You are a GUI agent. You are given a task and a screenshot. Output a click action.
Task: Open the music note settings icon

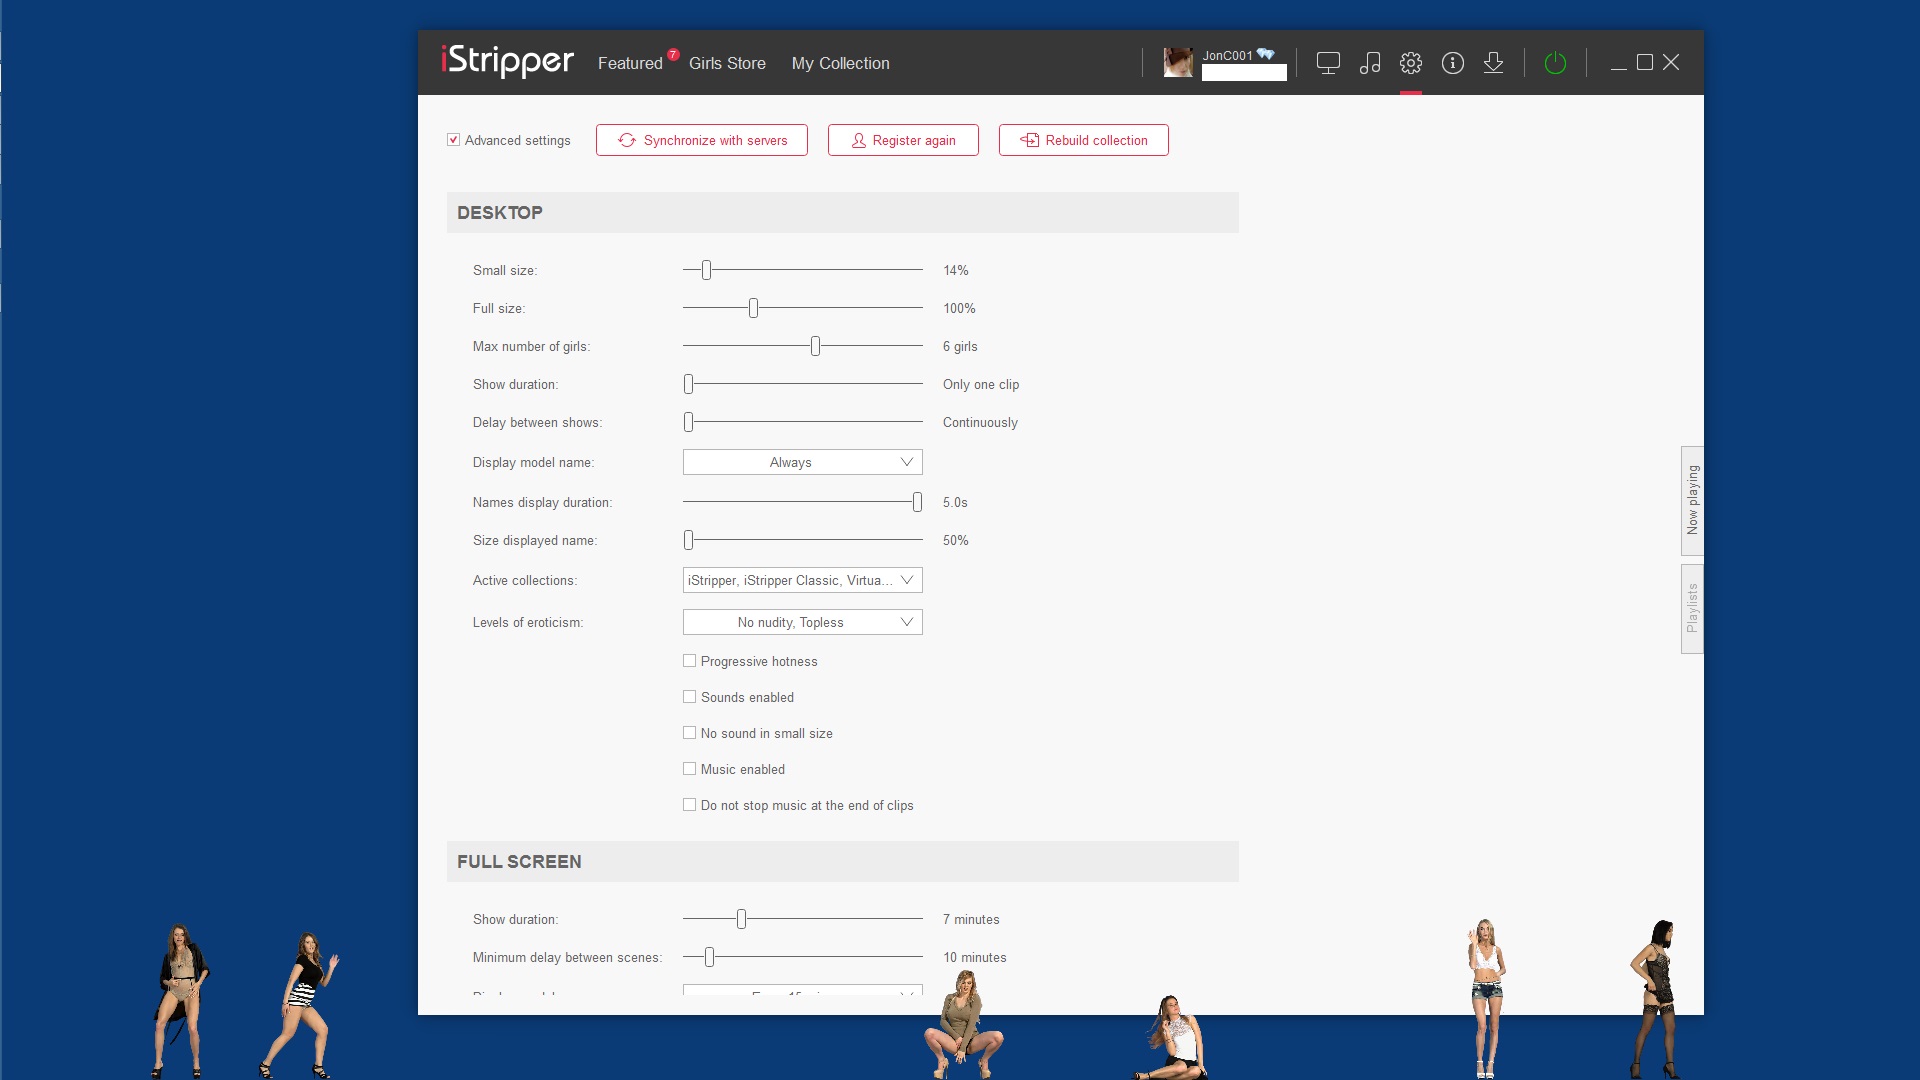pyautogui.click(x=1370, y=63)
